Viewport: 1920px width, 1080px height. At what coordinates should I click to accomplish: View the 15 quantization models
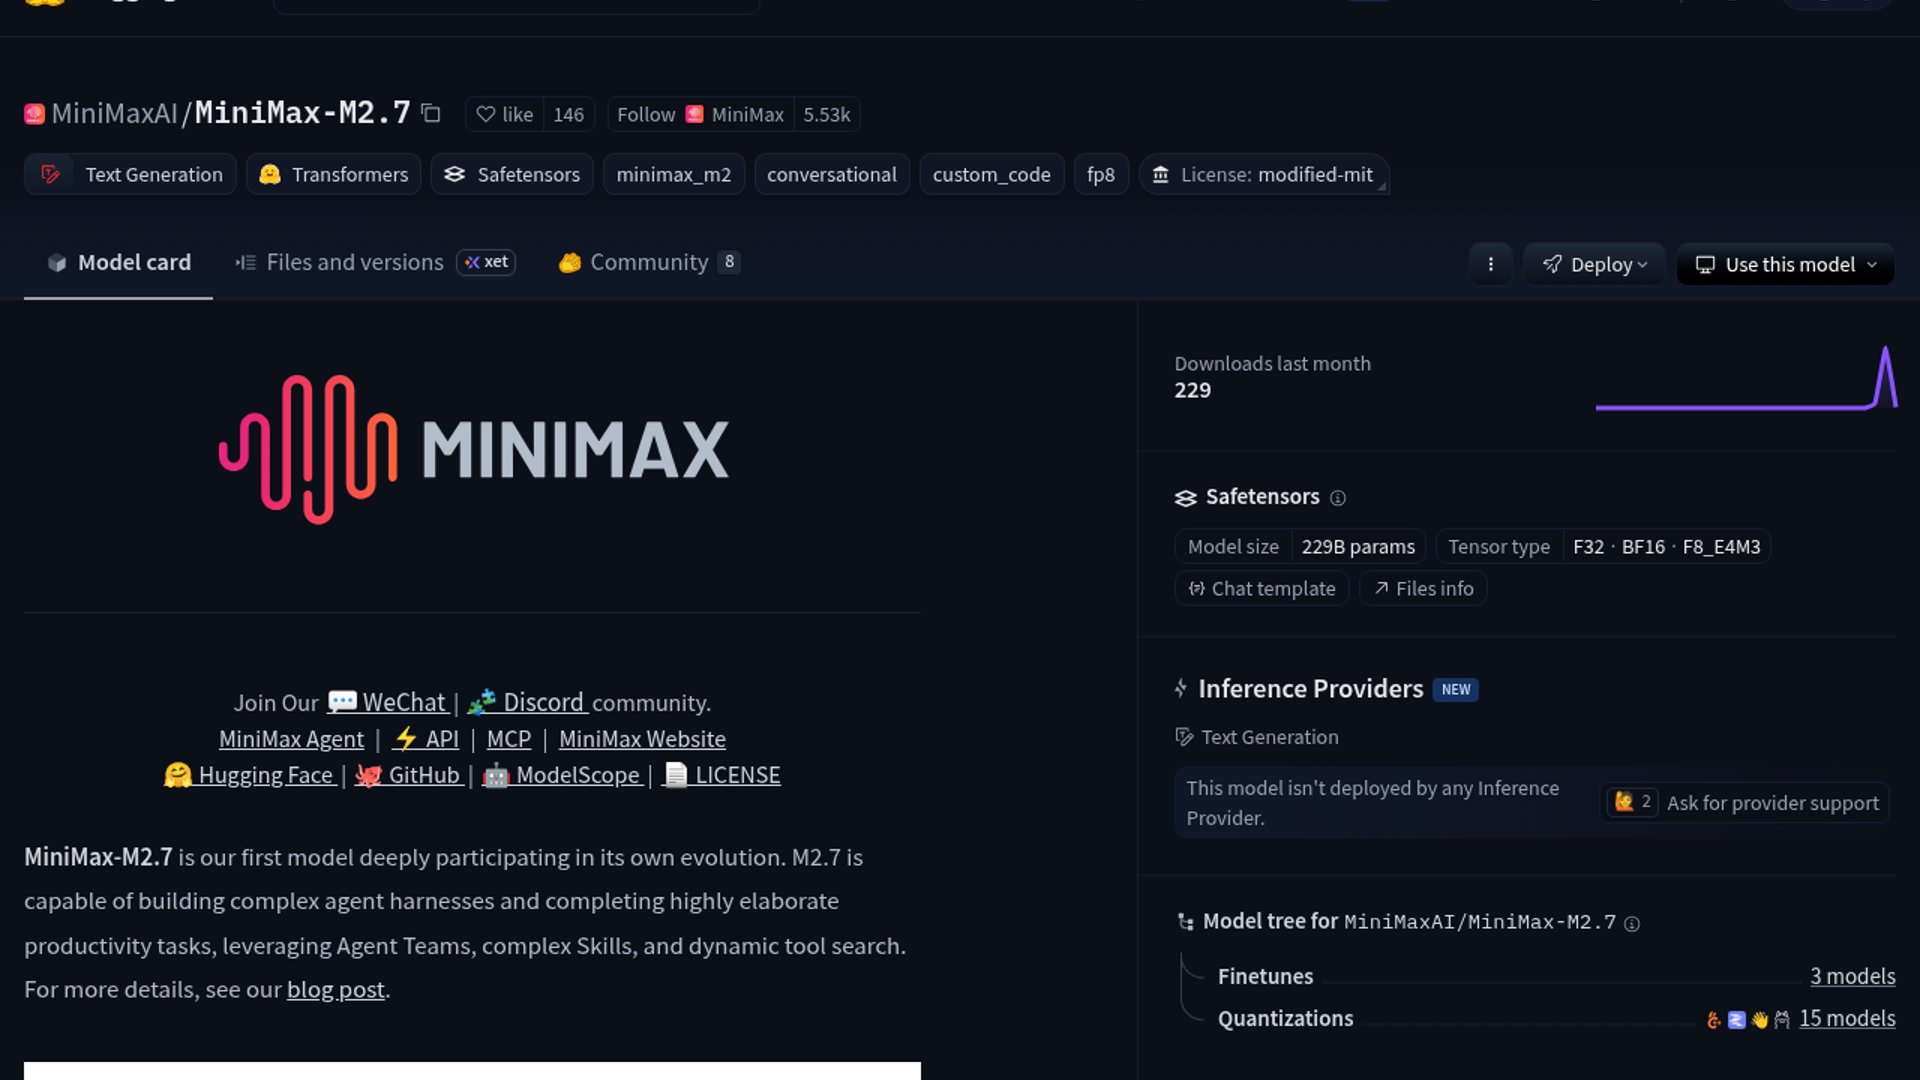click(1847, 1018)
